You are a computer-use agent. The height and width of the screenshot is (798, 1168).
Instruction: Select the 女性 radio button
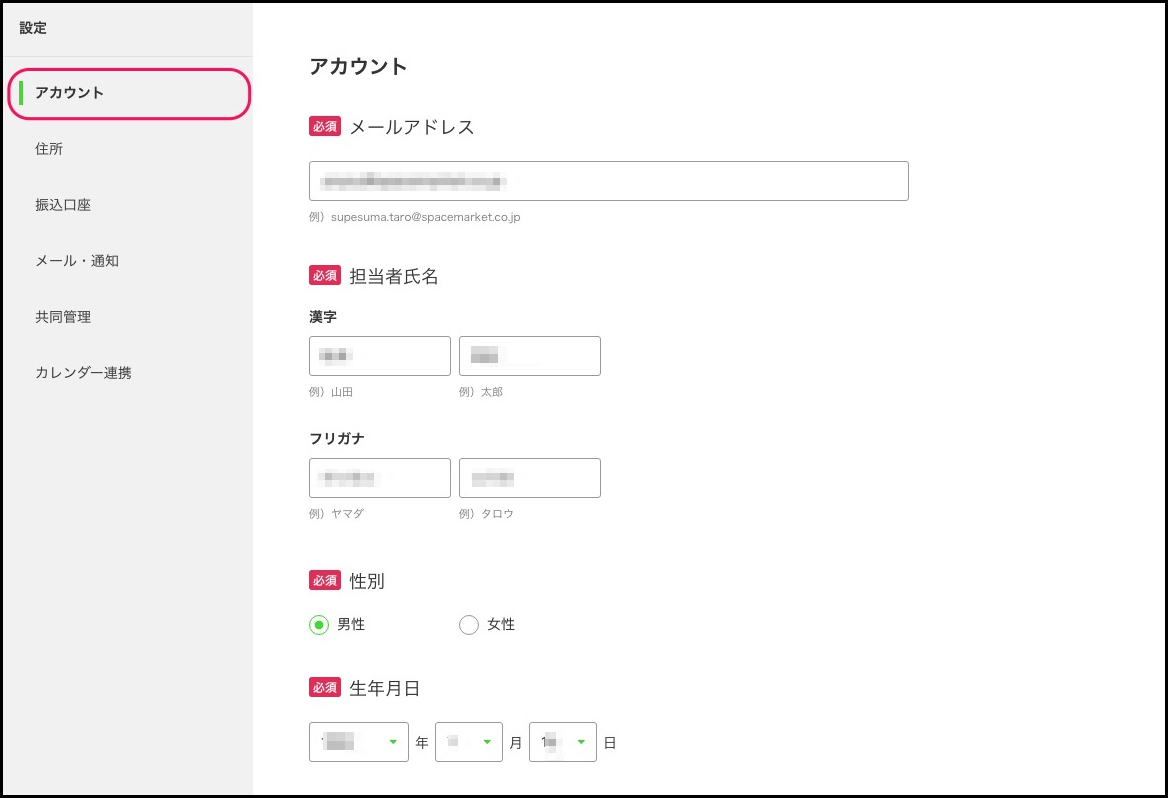click(x=469, y=625)
